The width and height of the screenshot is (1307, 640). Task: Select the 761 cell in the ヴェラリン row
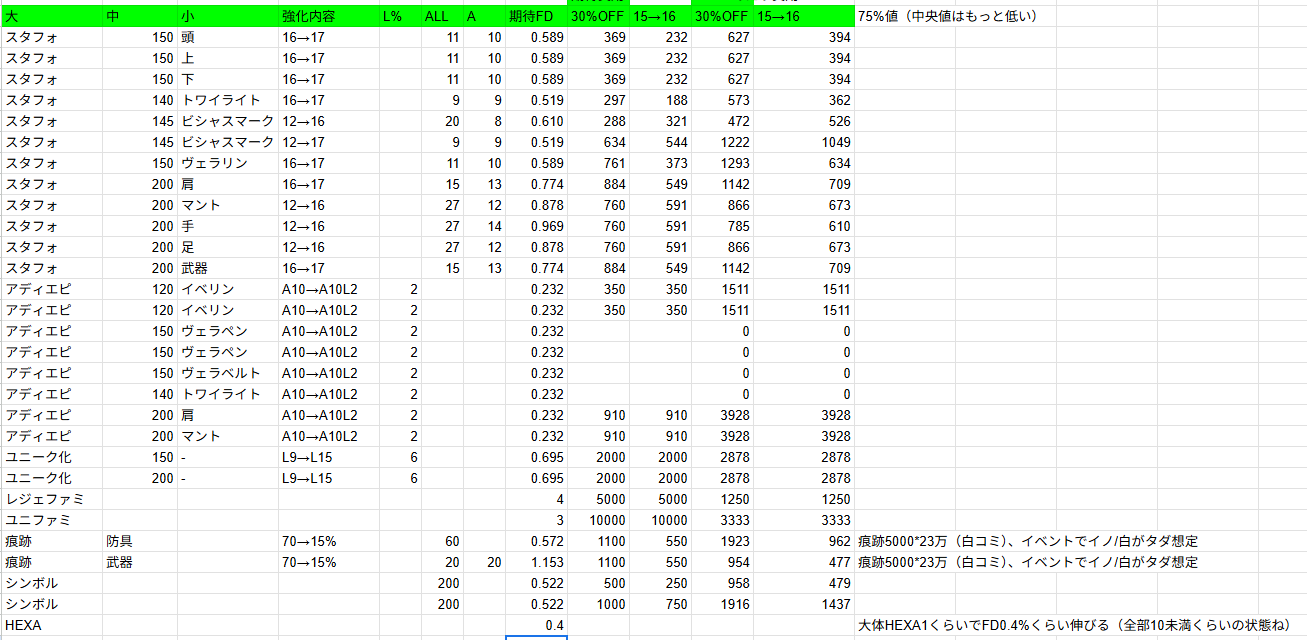598,163
